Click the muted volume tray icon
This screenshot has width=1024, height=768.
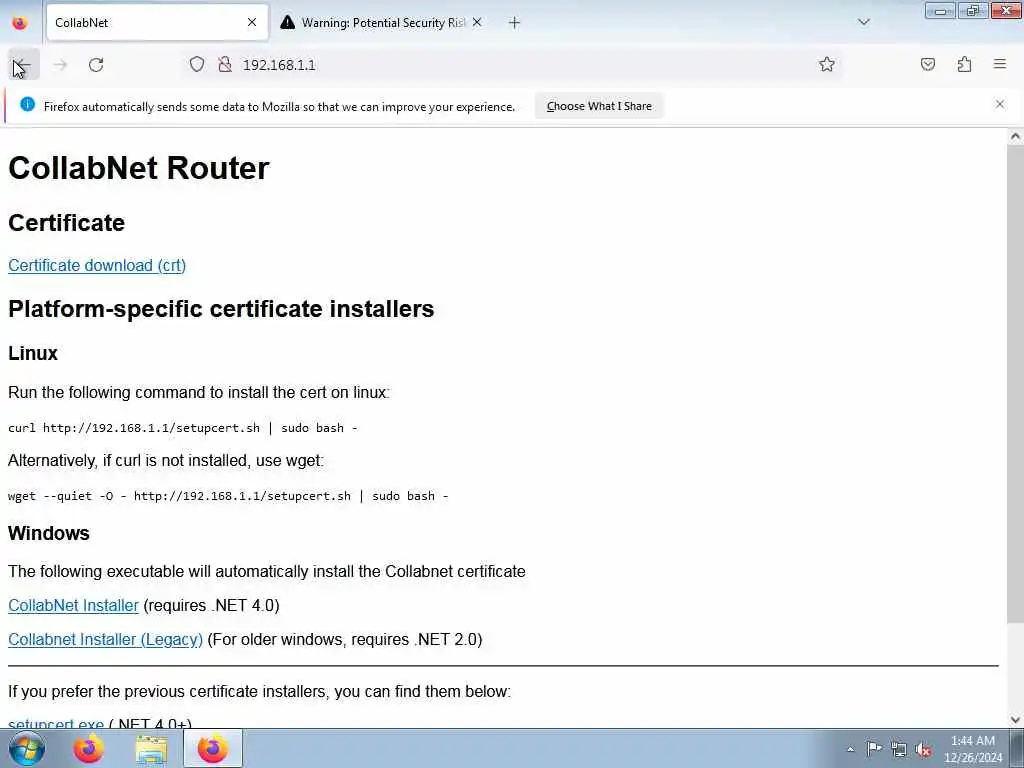point(923,749)
